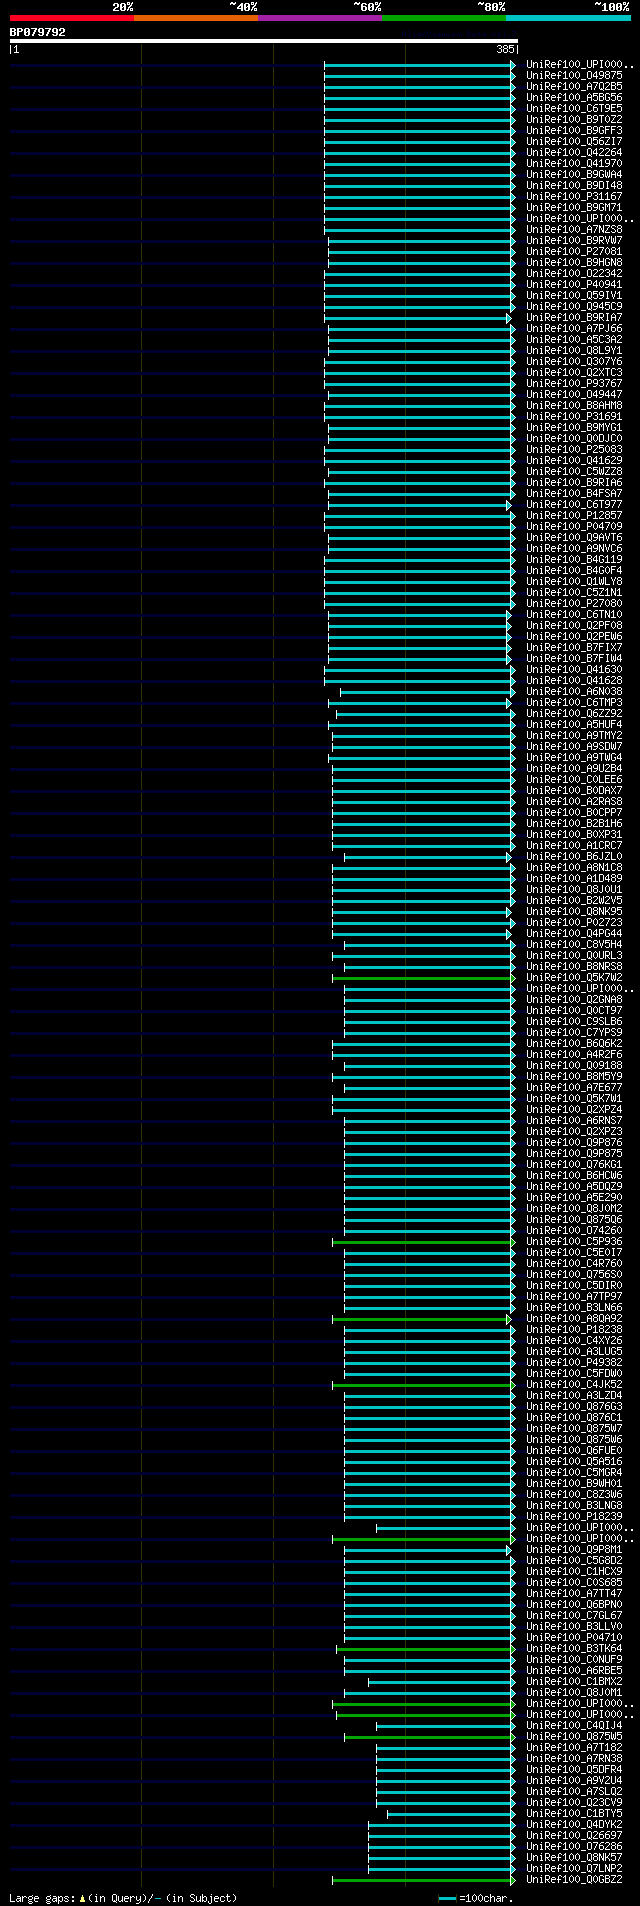Viewport: 640px width, 1906px height.
Task: Open hit UniRef100_A7Q2B5
Action: click(574, 86)
